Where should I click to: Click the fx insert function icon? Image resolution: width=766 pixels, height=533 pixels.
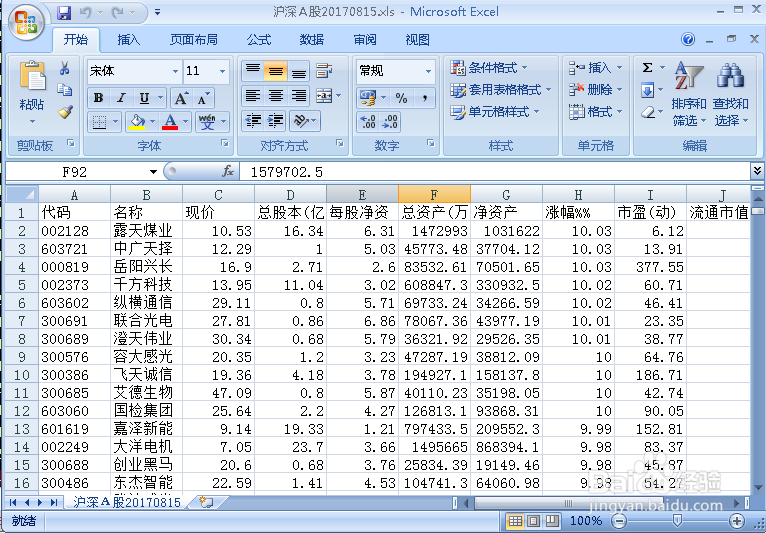click(228, 171)
